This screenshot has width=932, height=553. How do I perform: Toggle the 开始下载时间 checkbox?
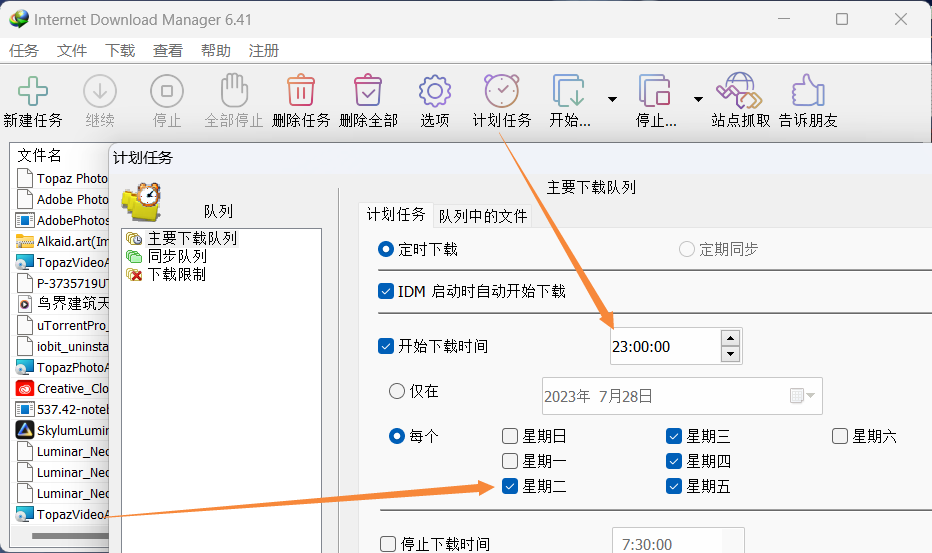pyautogui.click(x=386, y=346)
